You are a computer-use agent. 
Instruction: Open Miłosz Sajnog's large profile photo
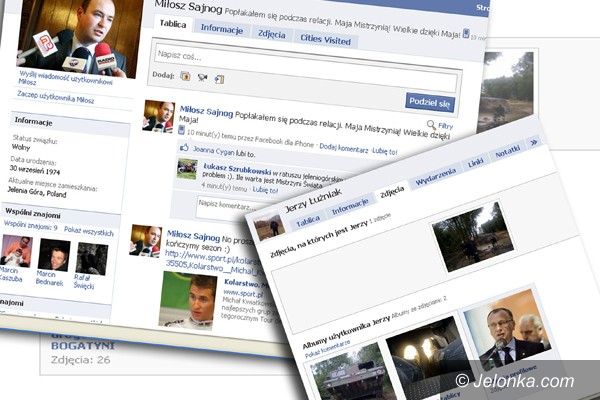pos(77,36)
